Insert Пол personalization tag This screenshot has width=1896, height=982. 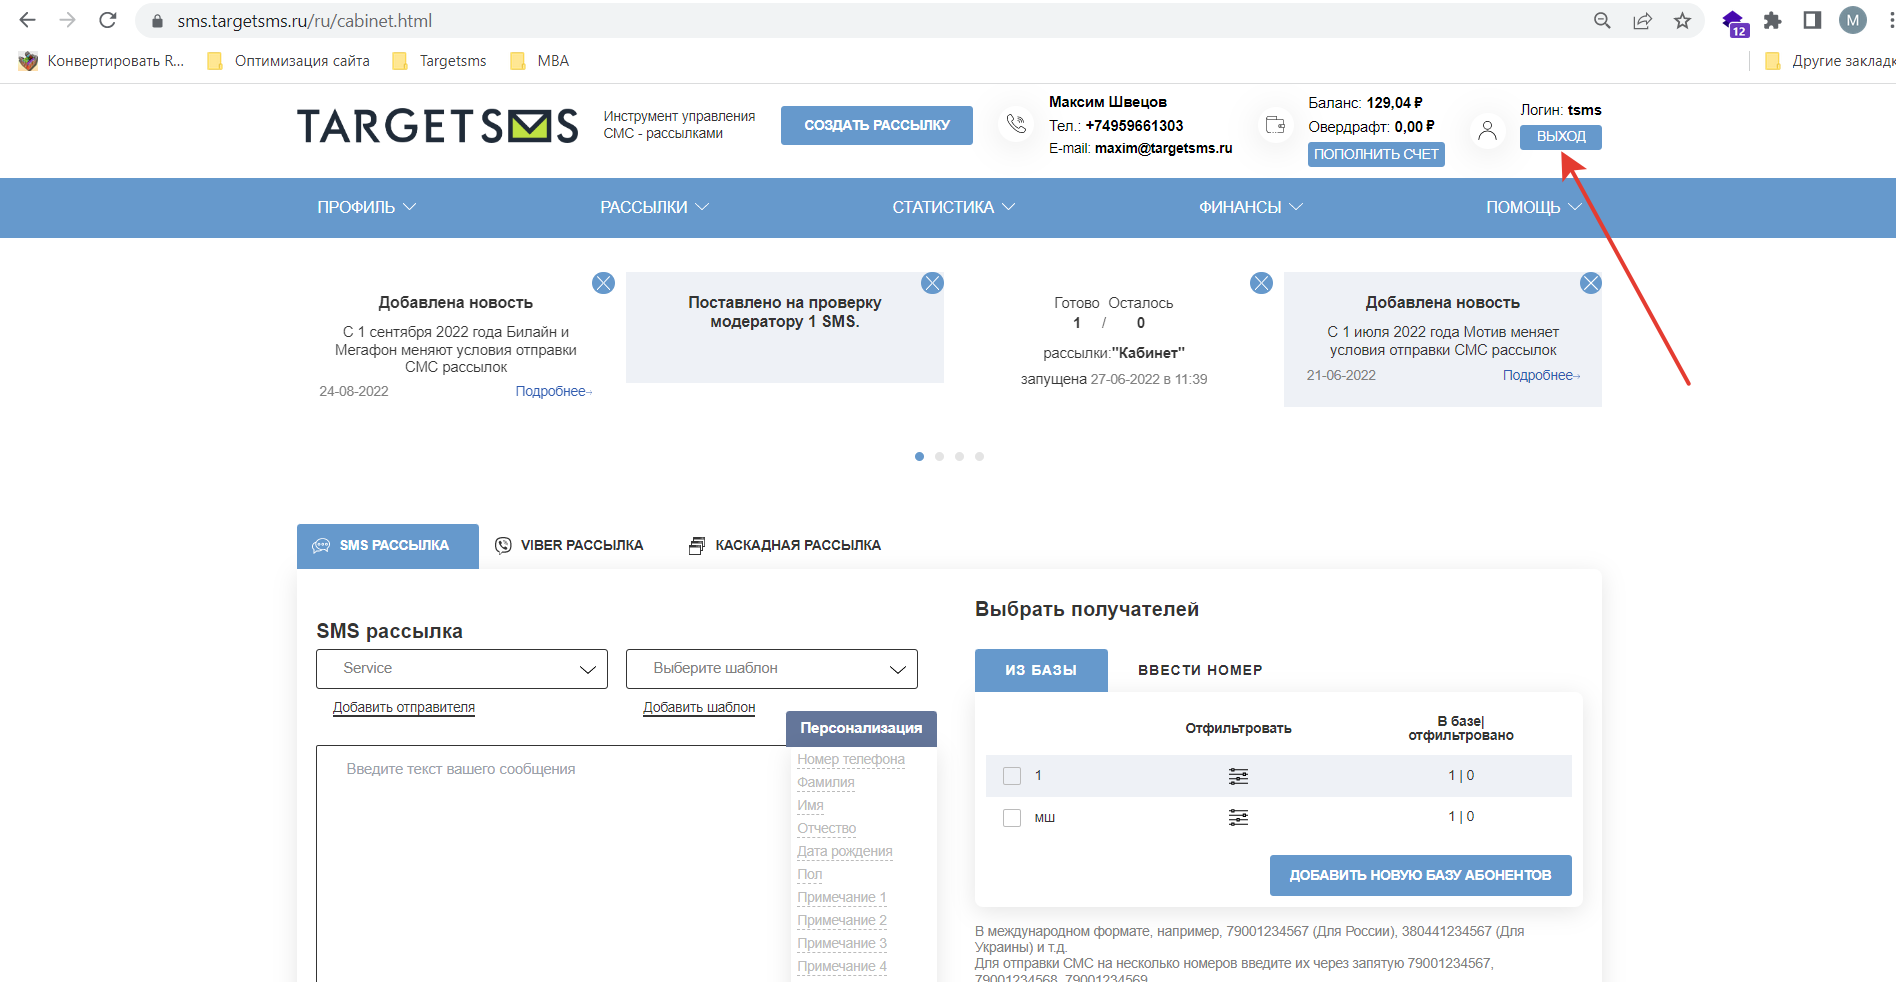tap(809, 875)
